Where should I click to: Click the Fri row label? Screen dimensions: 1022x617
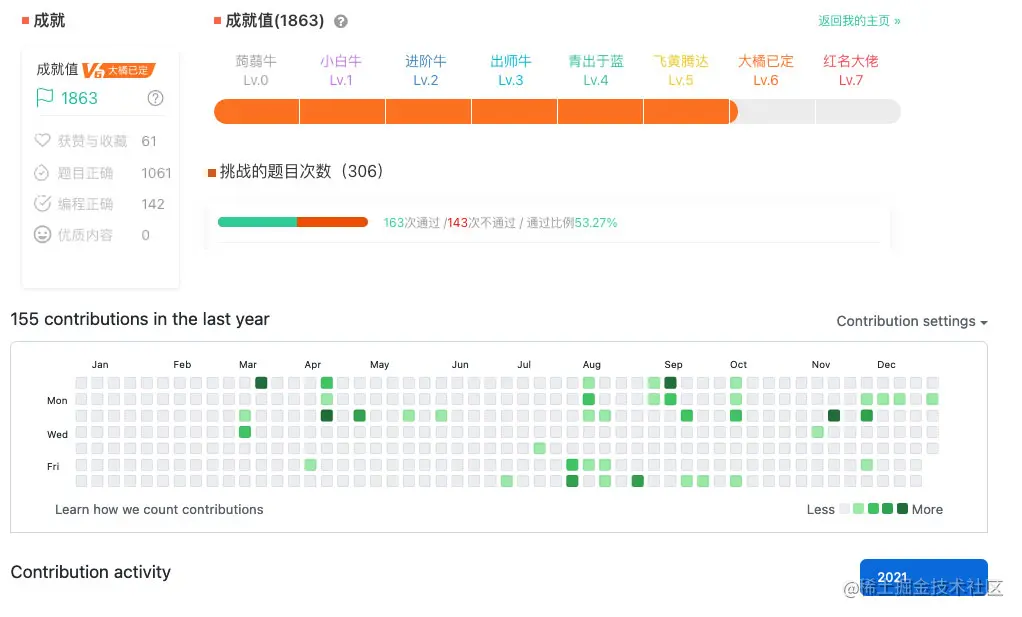(x=53, y=466)
